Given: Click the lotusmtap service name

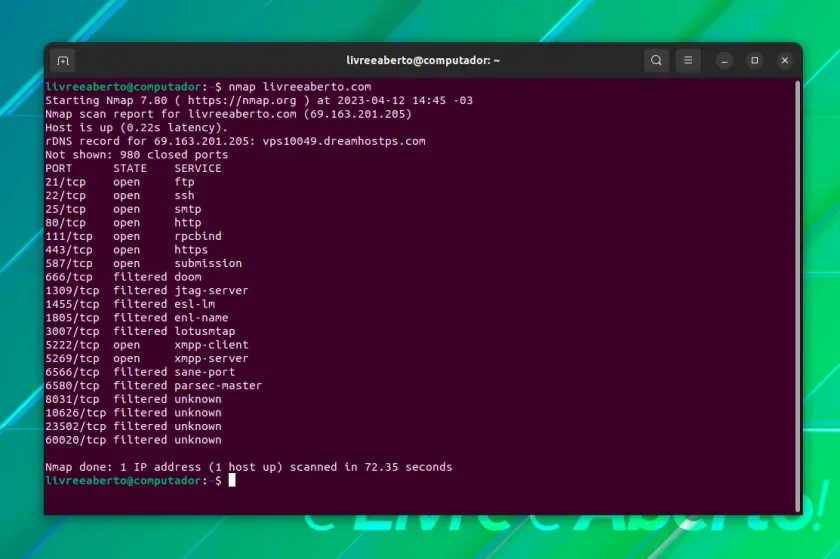Looking at the screenshot, I should click(205, 331).
